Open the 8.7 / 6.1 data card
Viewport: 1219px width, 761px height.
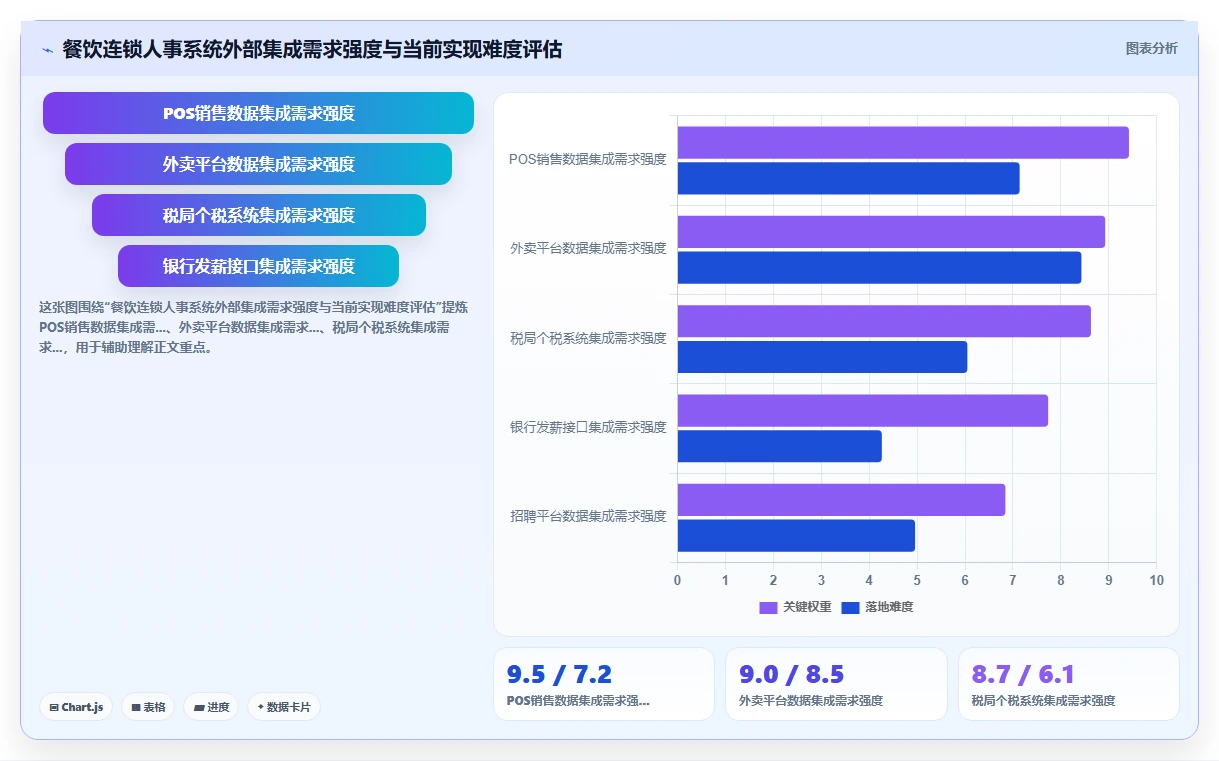1069,684
